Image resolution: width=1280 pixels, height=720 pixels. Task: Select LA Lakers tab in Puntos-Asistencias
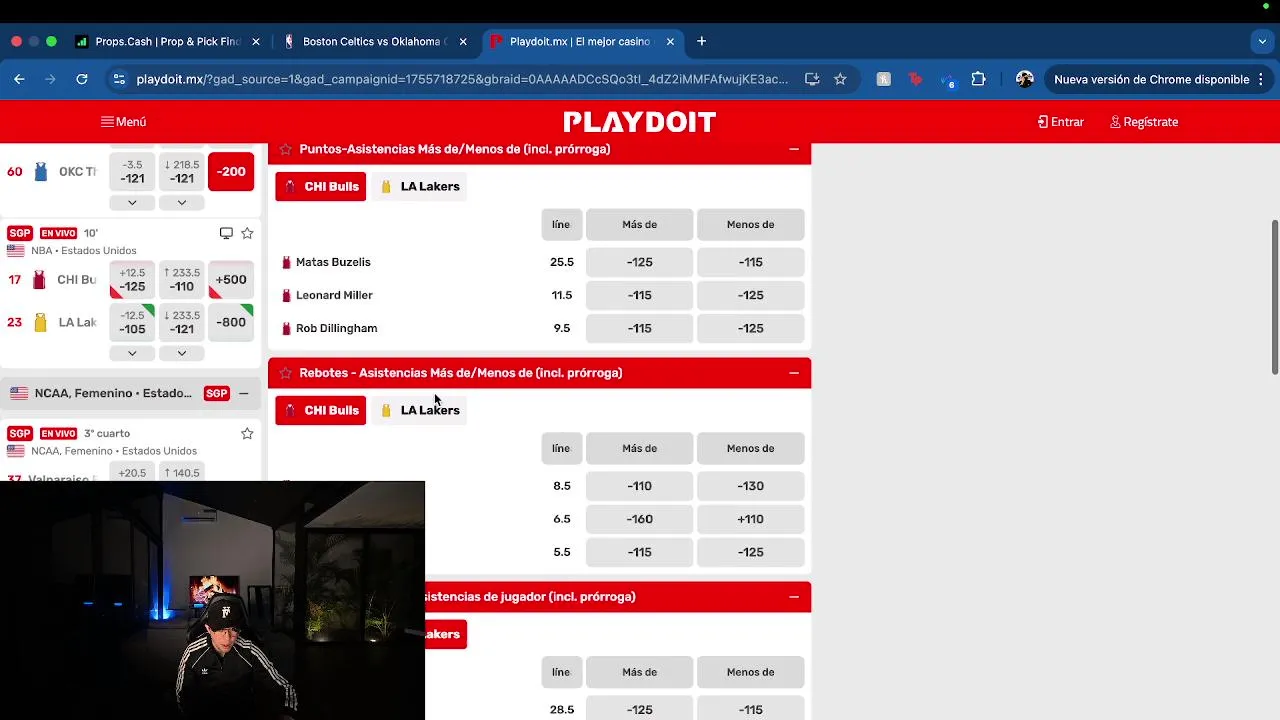[420, 186]
